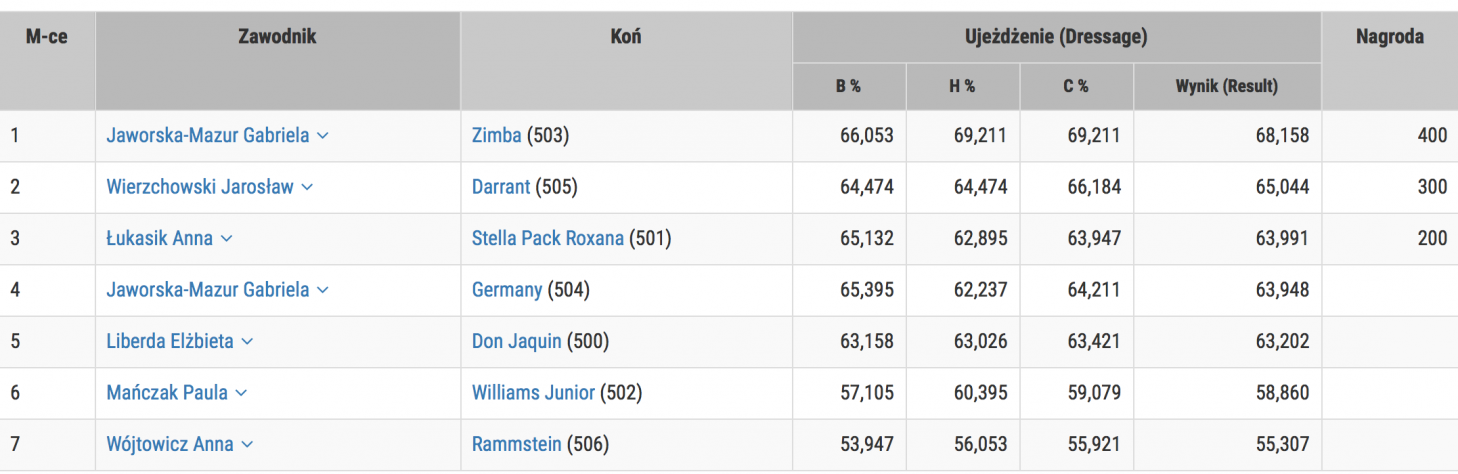Expand chevron beside Łukasik Anna
The height and width of the screenshot is (474, 1458).
coord(226,239)
